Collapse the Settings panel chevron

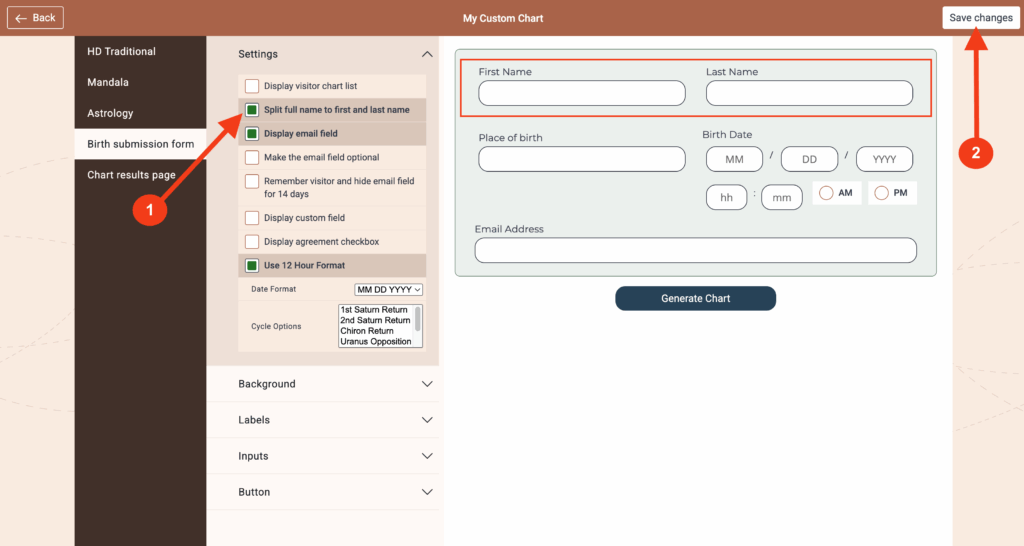click(x=427, y=54)
